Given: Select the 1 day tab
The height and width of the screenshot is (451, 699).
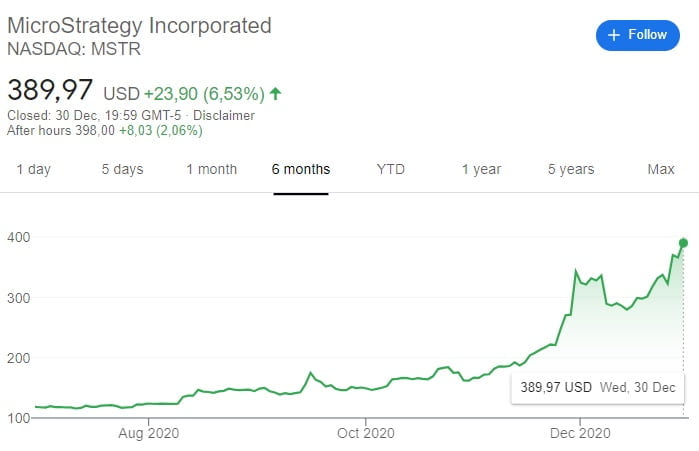Looking at the screenshot, I should tap(33, 169).
